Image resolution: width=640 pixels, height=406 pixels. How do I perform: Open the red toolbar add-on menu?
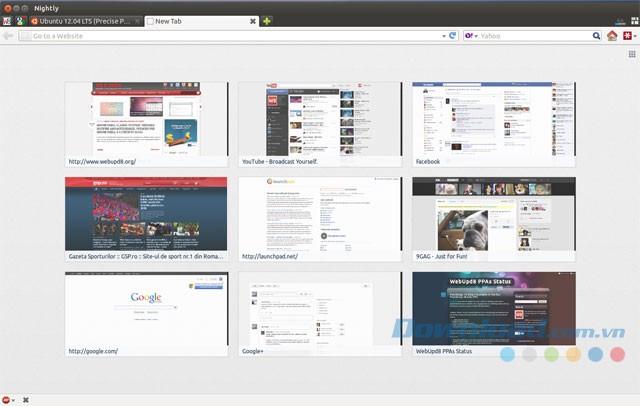(x=628, y=36)
